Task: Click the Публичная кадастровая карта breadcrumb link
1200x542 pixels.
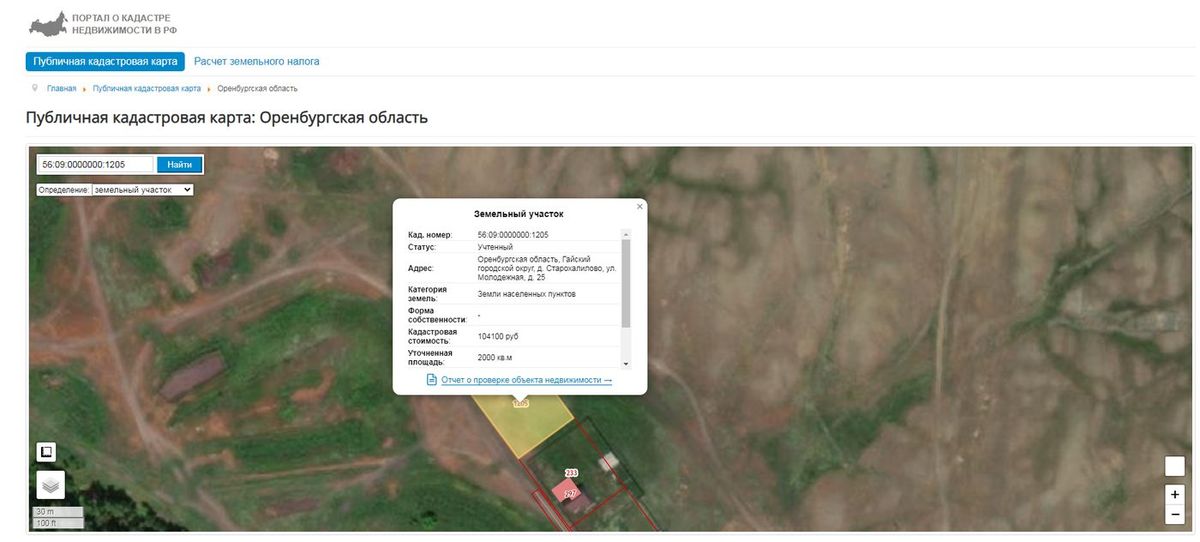Action: pos(147,88)
